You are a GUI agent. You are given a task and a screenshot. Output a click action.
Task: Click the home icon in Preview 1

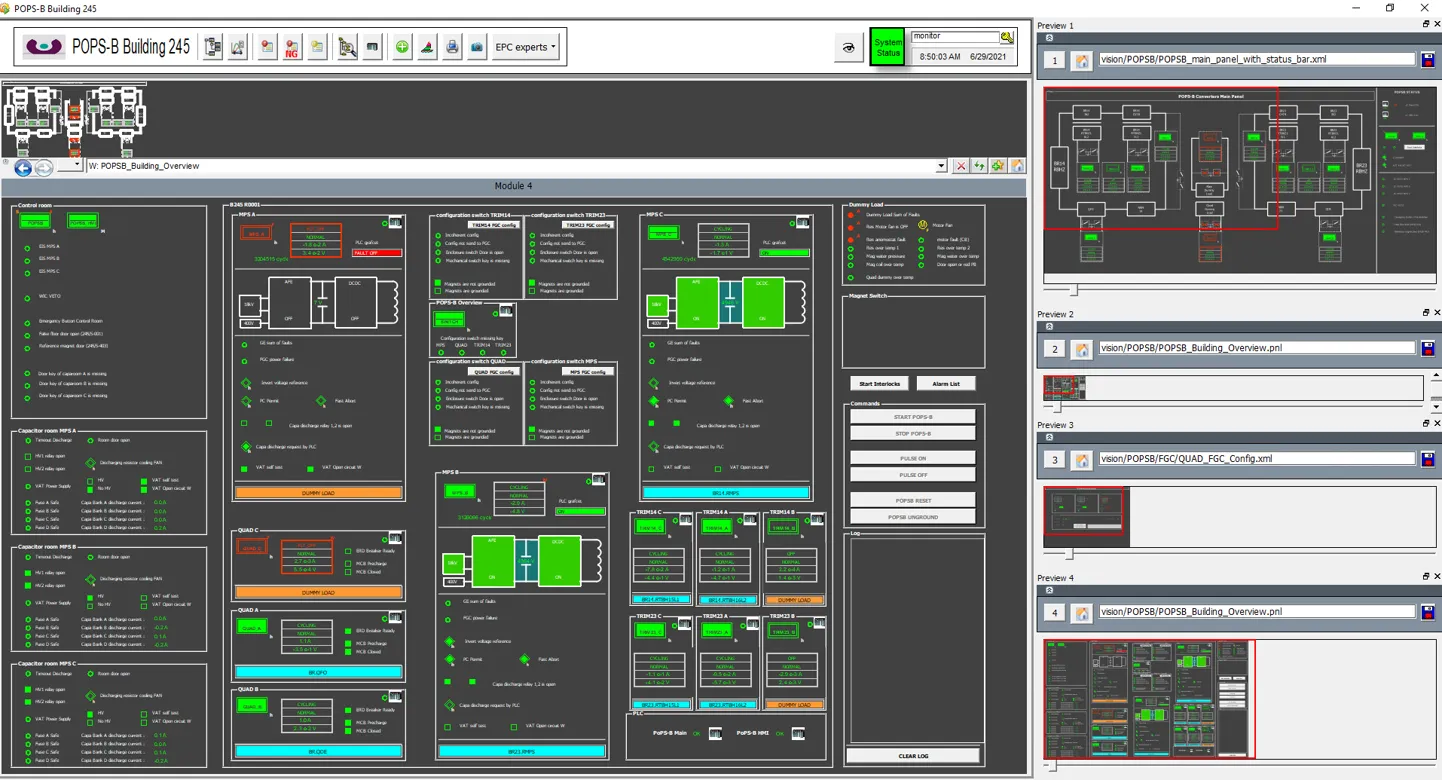pyautogui.click(x=1081, y=60)
